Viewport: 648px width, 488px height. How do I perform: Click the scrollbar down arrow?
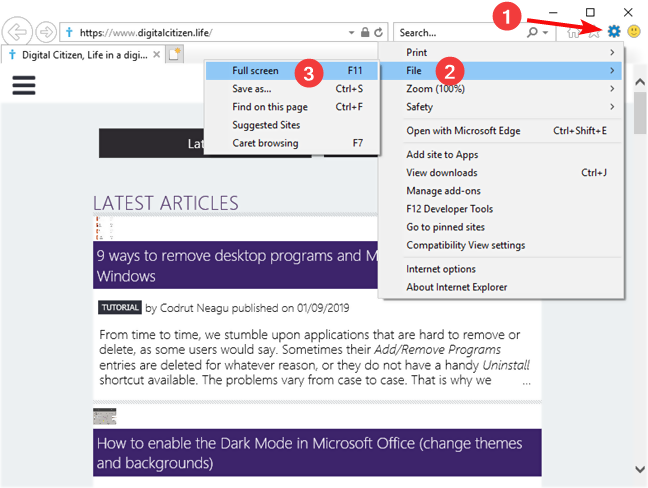(x=640, y=469)
